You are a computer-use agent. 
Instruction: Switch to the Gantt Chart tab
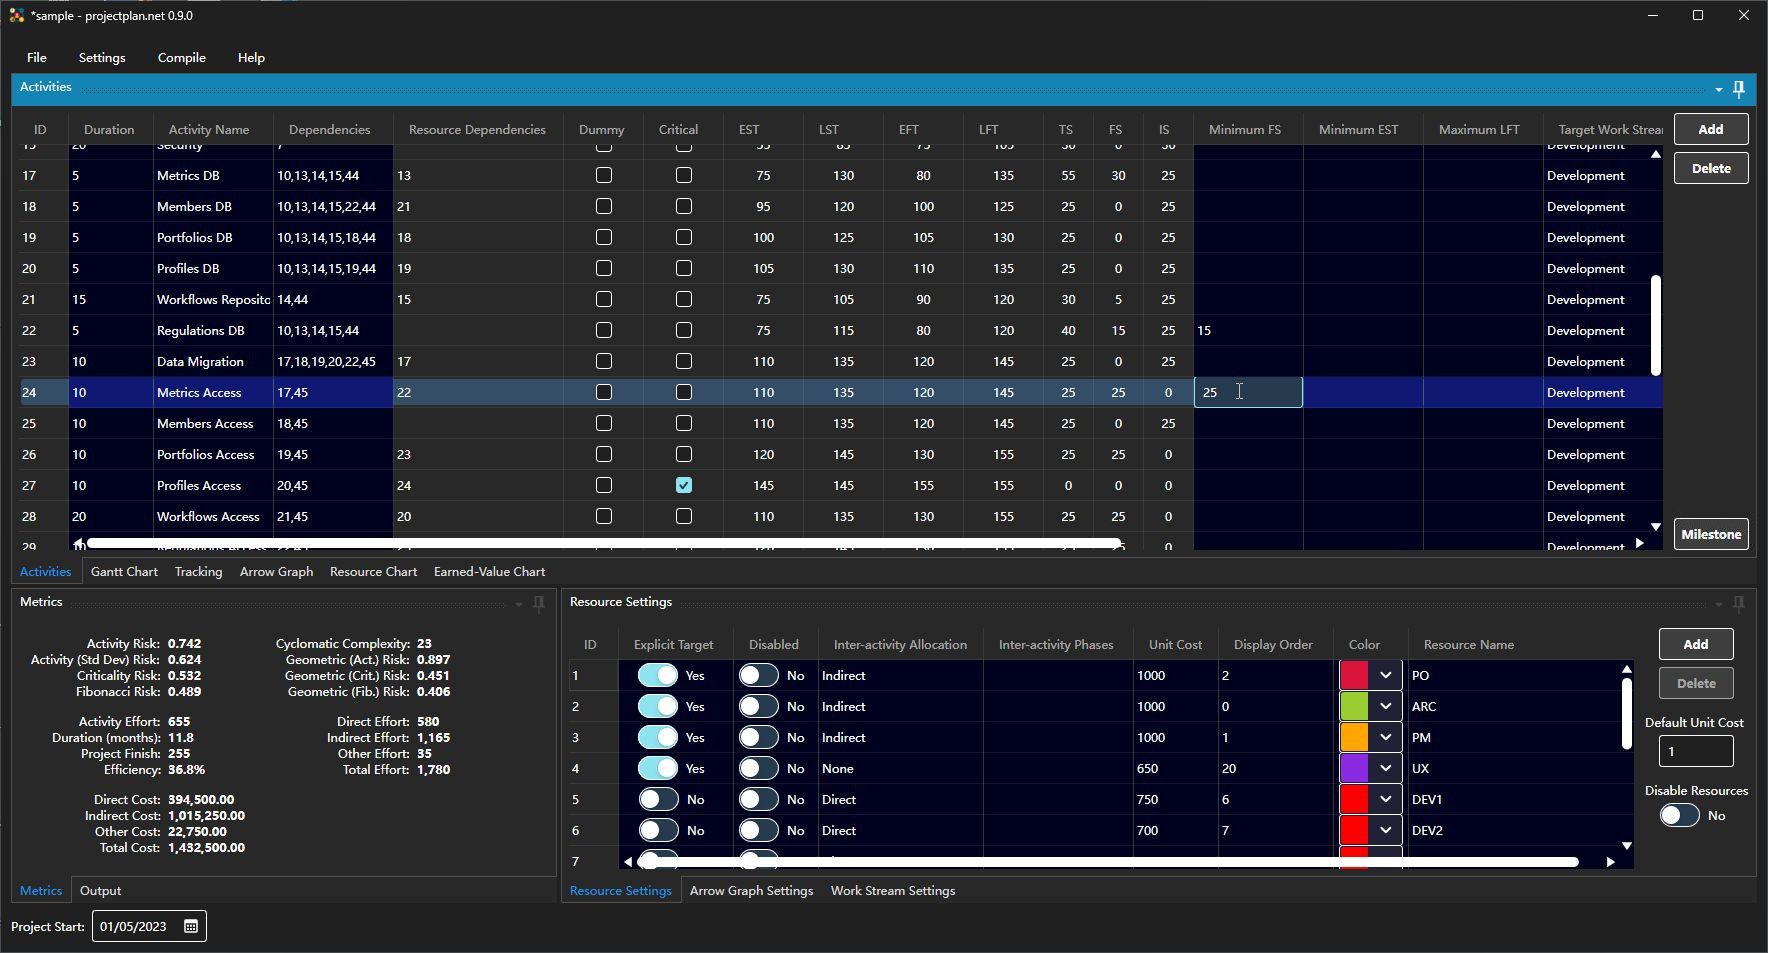coord(124,572)
